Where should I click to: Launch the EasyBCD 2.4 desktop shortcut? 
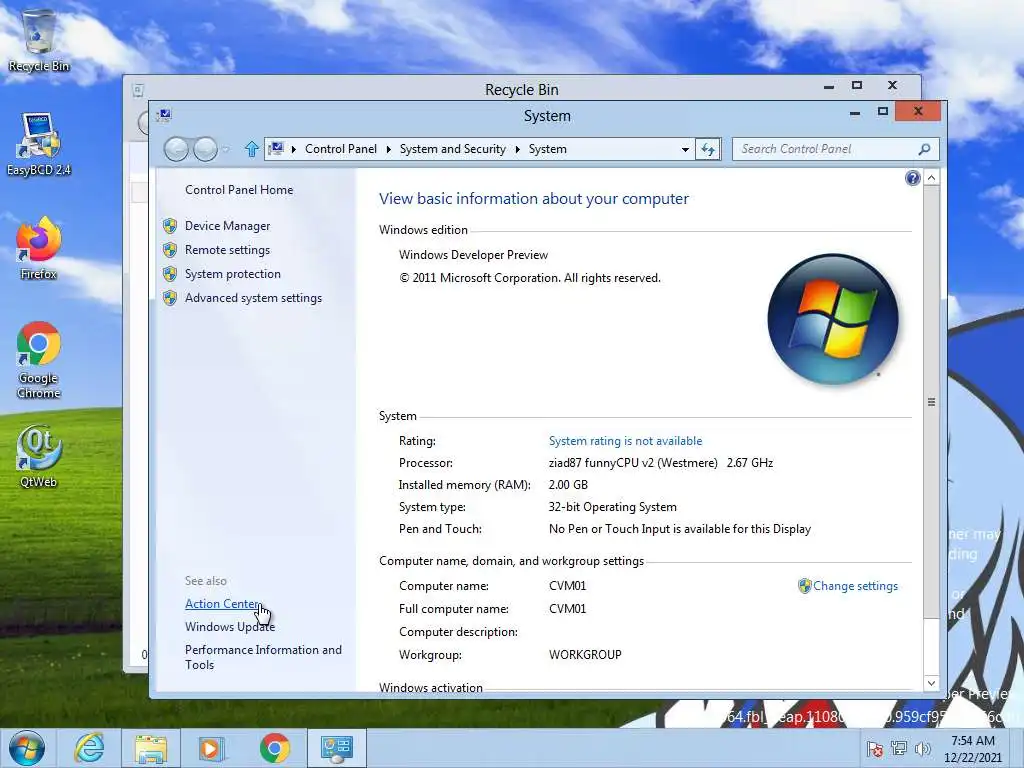tap(39, 144)
